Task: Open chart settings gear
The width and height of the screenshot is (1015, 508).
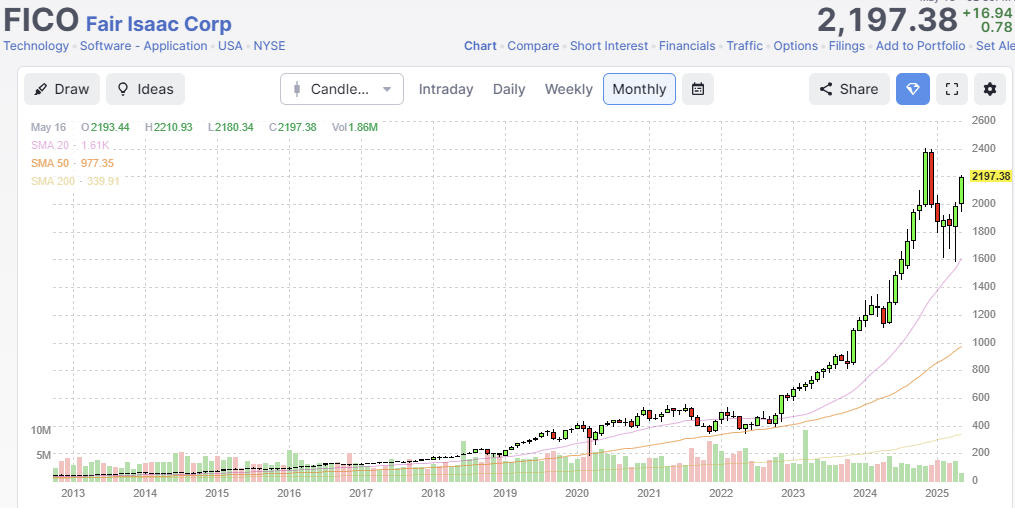Action: (990, 89)
